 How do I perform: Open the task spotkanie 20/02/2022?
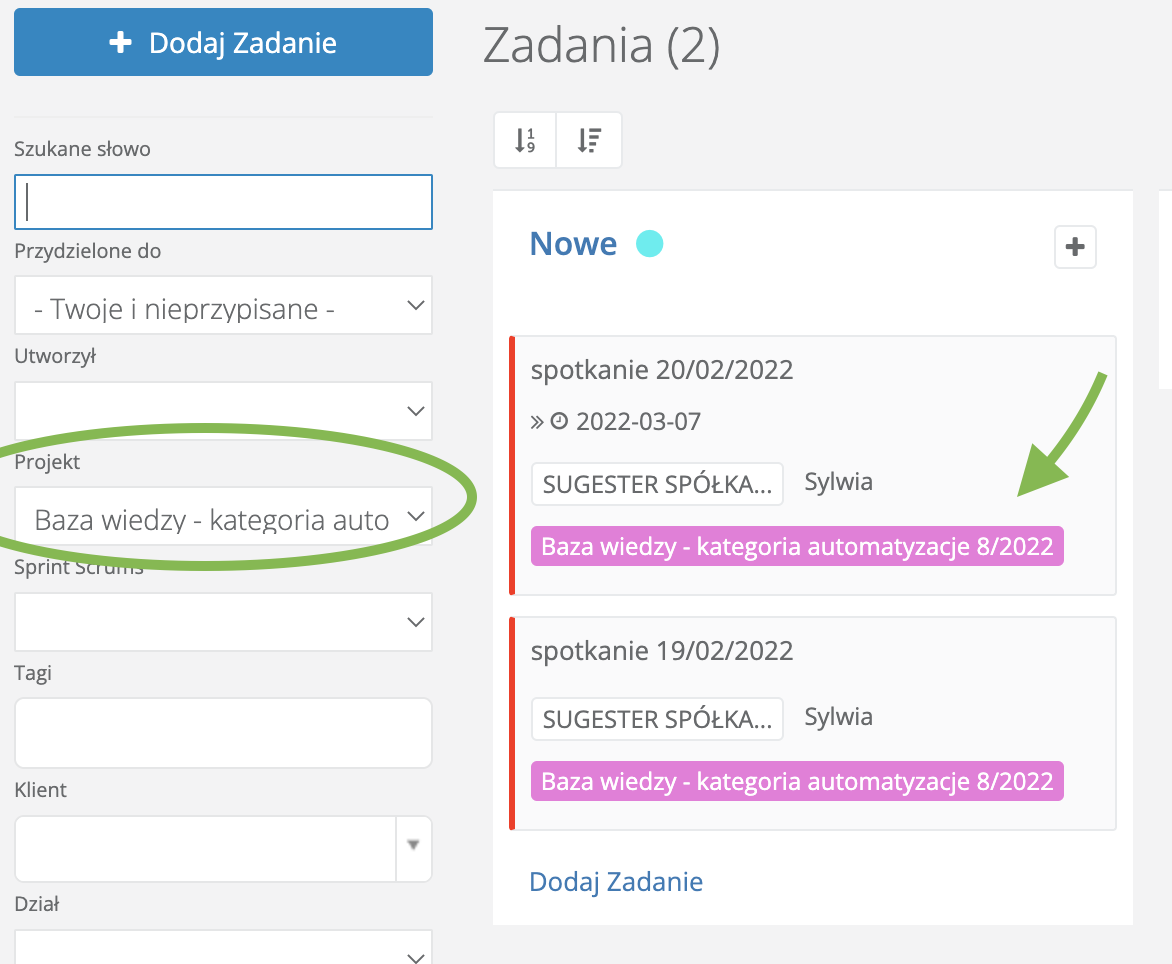click(x=662, y=370)
